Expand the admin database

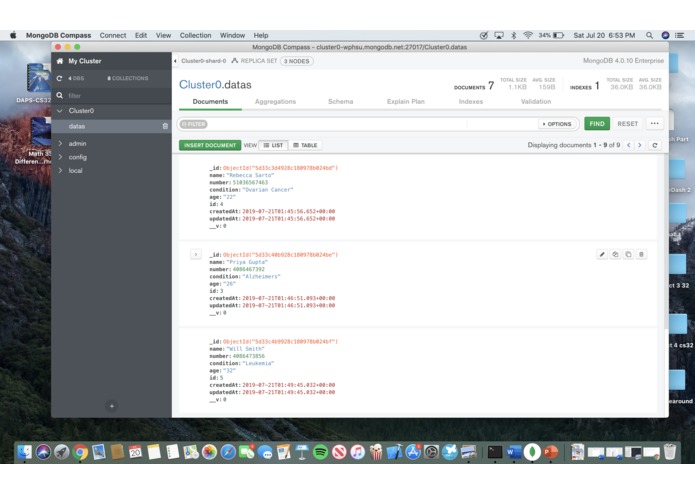tap(60, 144)
